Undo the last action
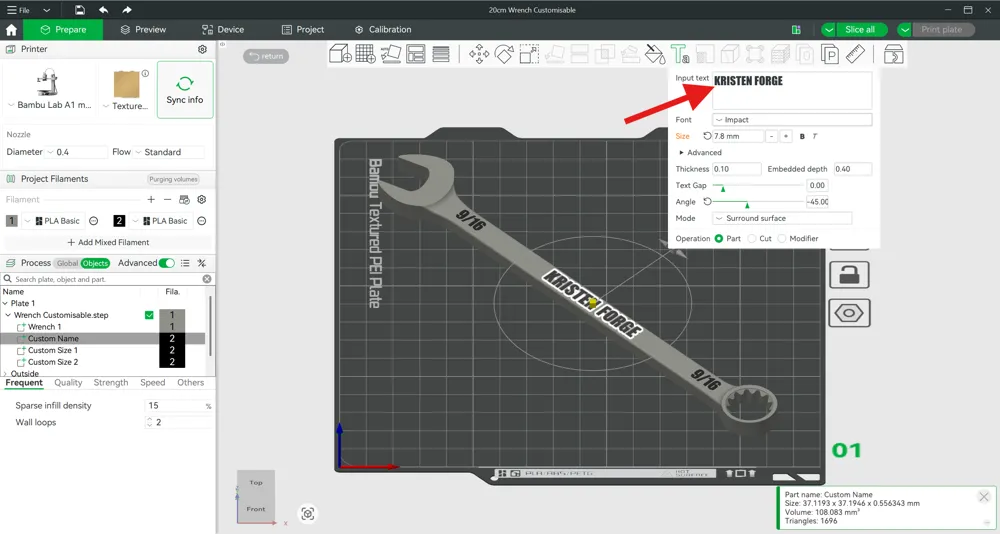Viewport: 1000px width, 534px height. click(103, 10)
